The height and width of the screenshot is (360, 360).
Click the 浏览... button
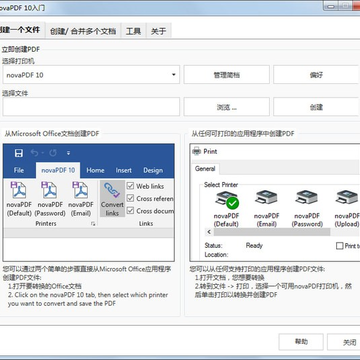227,107
